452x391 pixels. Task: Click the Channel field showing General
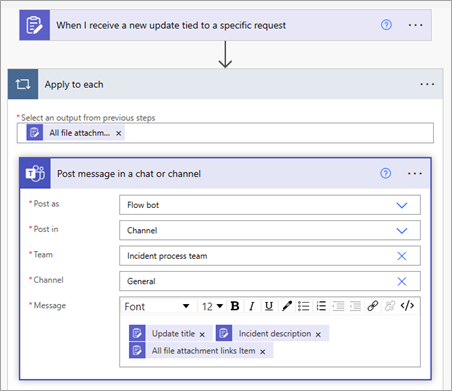pyautogui.click(x=270, y=281)
